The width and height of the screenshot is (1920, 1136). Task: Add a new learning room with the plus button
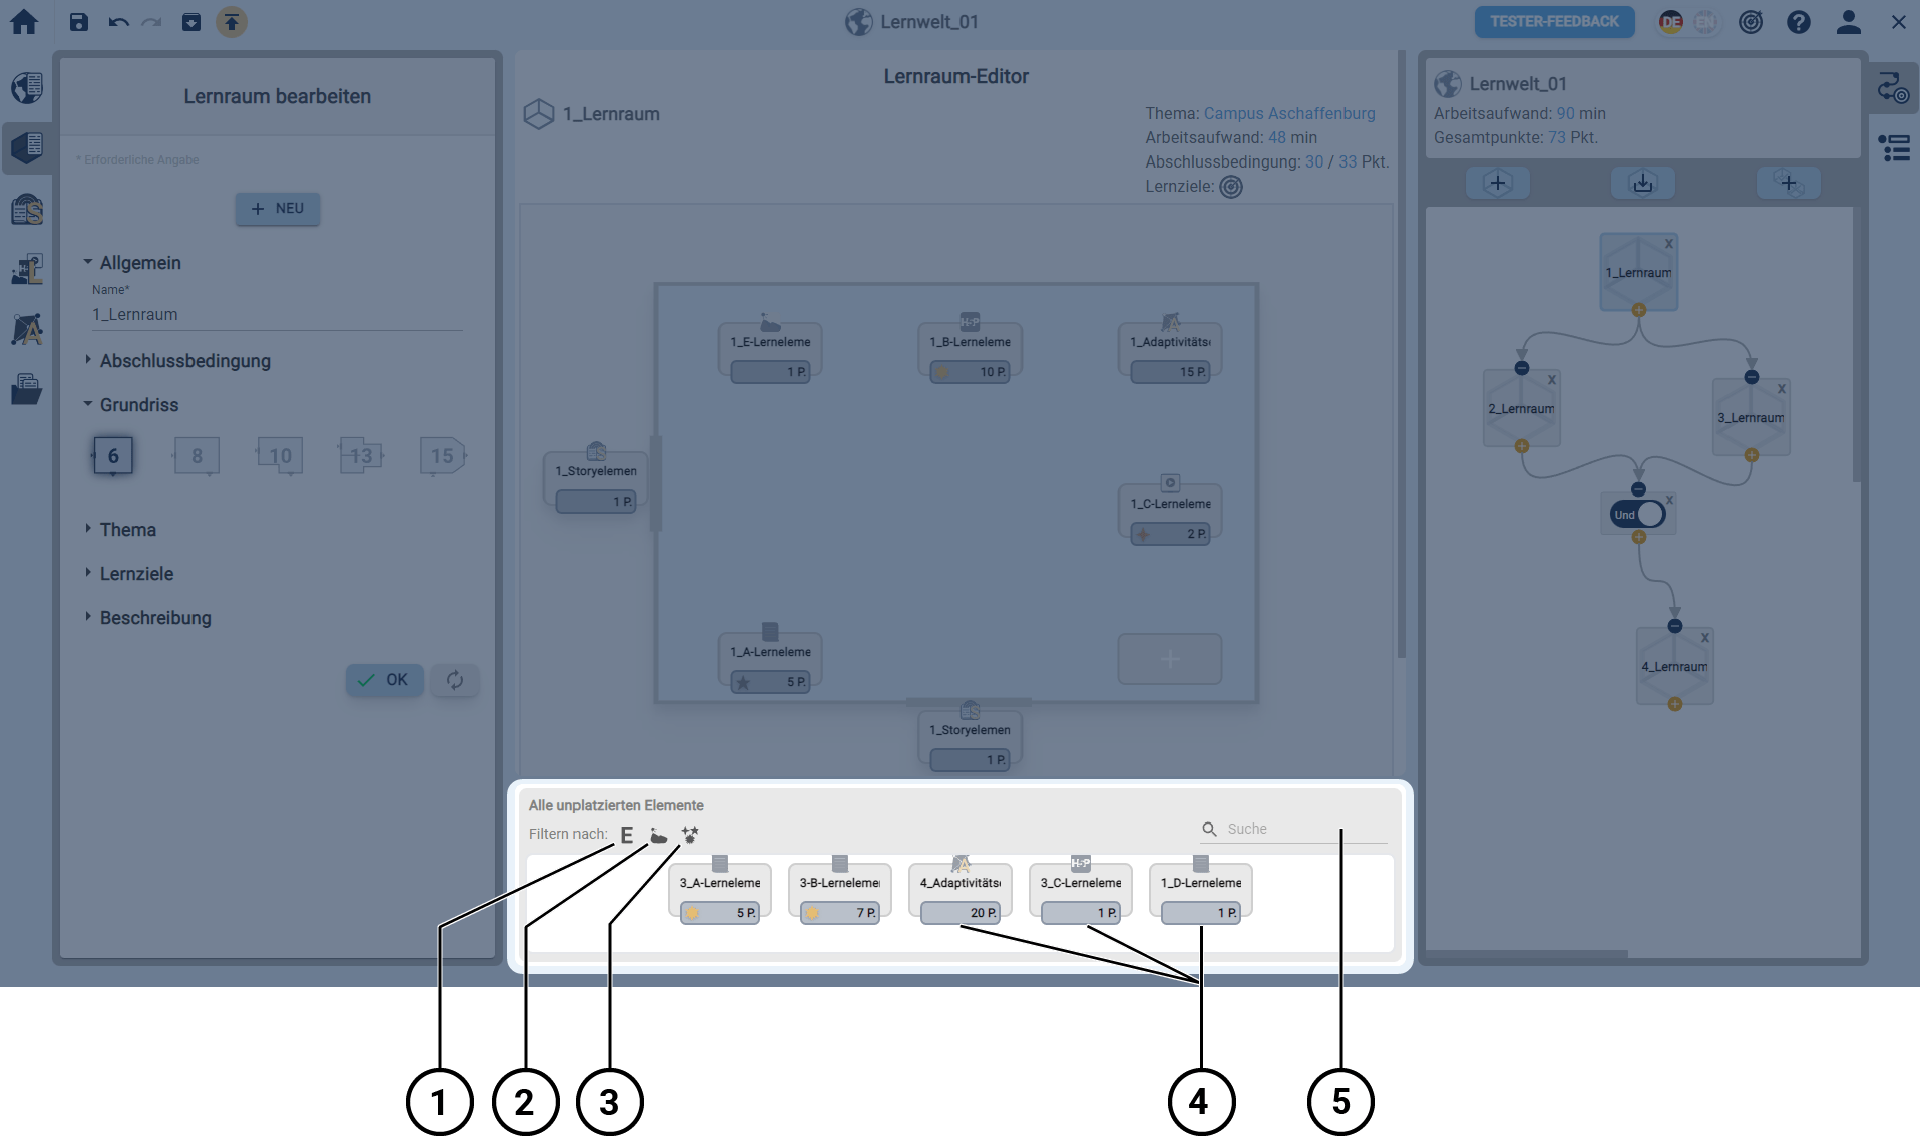[1497, 183]
